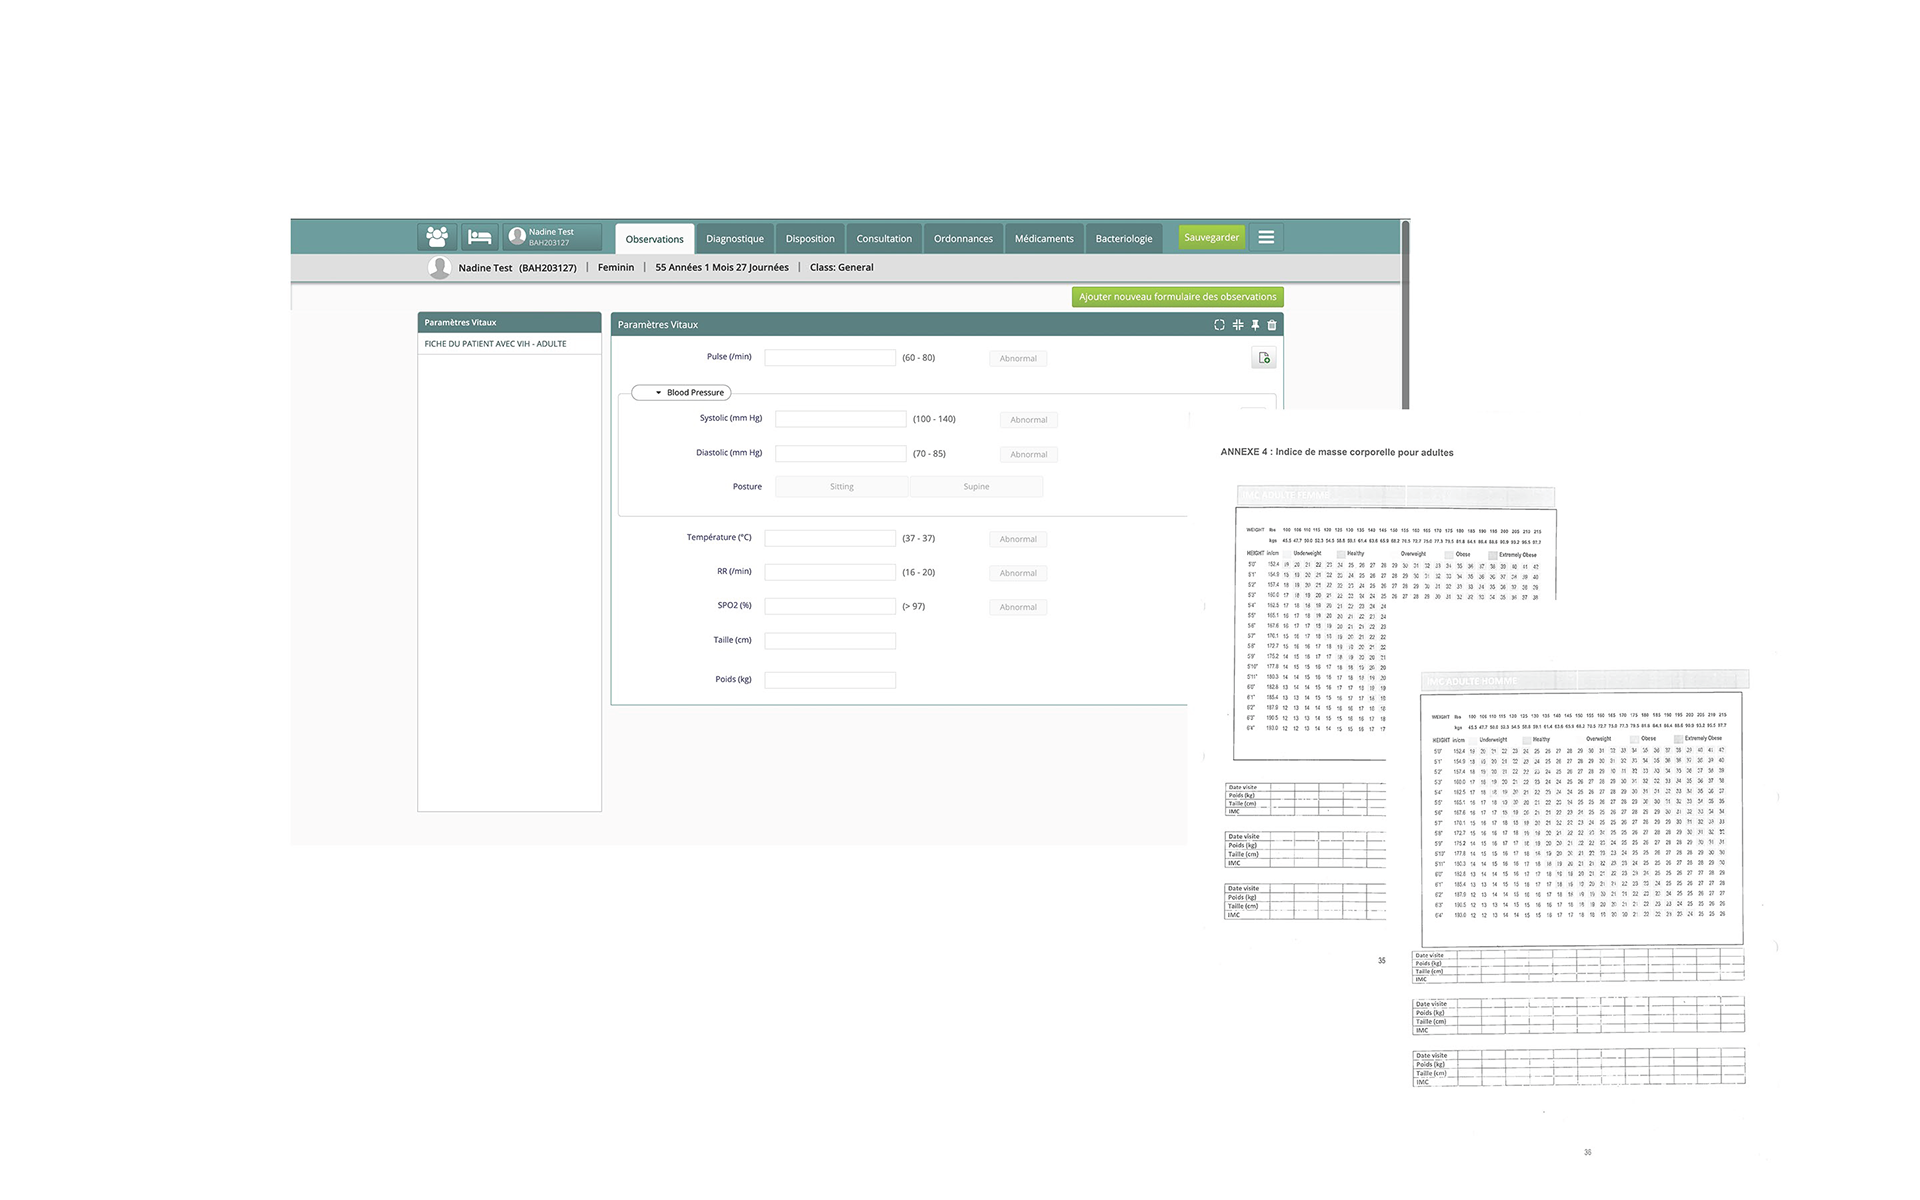The width and height of the screenshot is (1920, 1200).
Task: Pin the Paramètres Vitaux form
Action: 1255,325
